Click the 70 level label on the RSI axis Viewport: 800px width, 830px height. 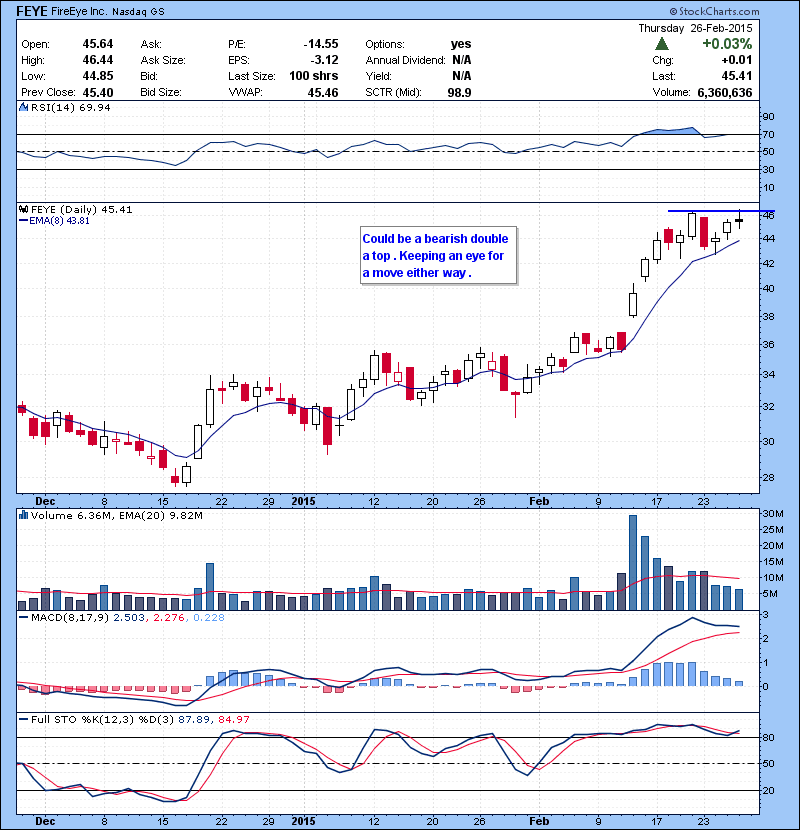click(x=768, y=134)
